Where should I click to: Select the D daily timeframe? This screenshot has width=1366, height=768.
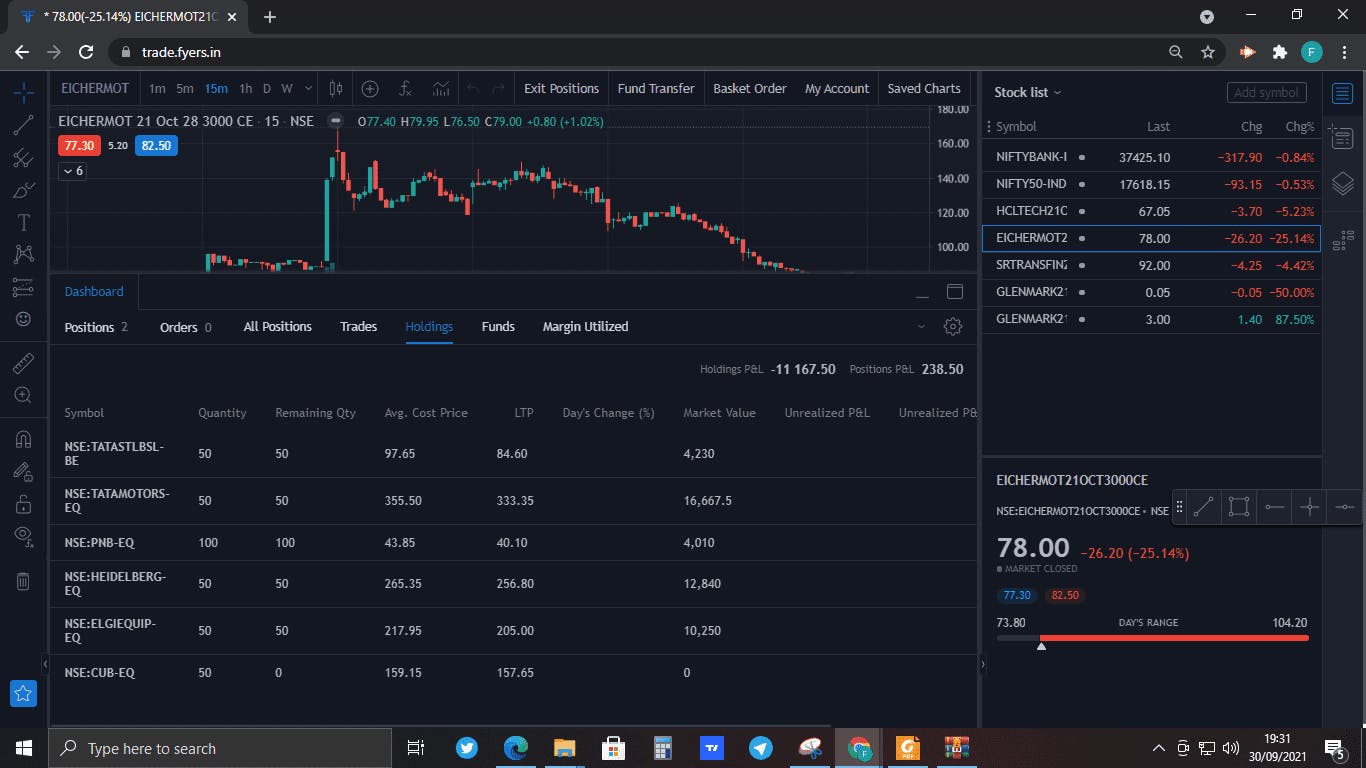pyautogui.click(x=267, y=88)
